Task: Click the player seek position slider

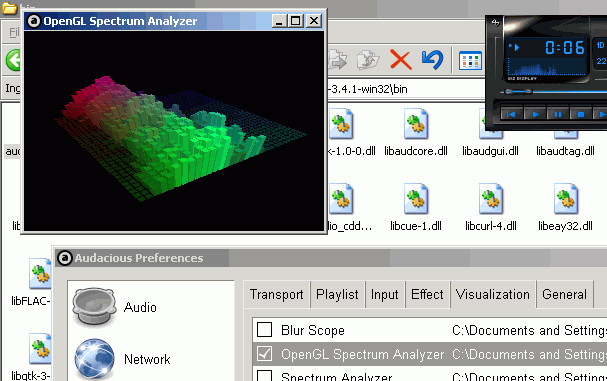Action: tap(554, 92)
